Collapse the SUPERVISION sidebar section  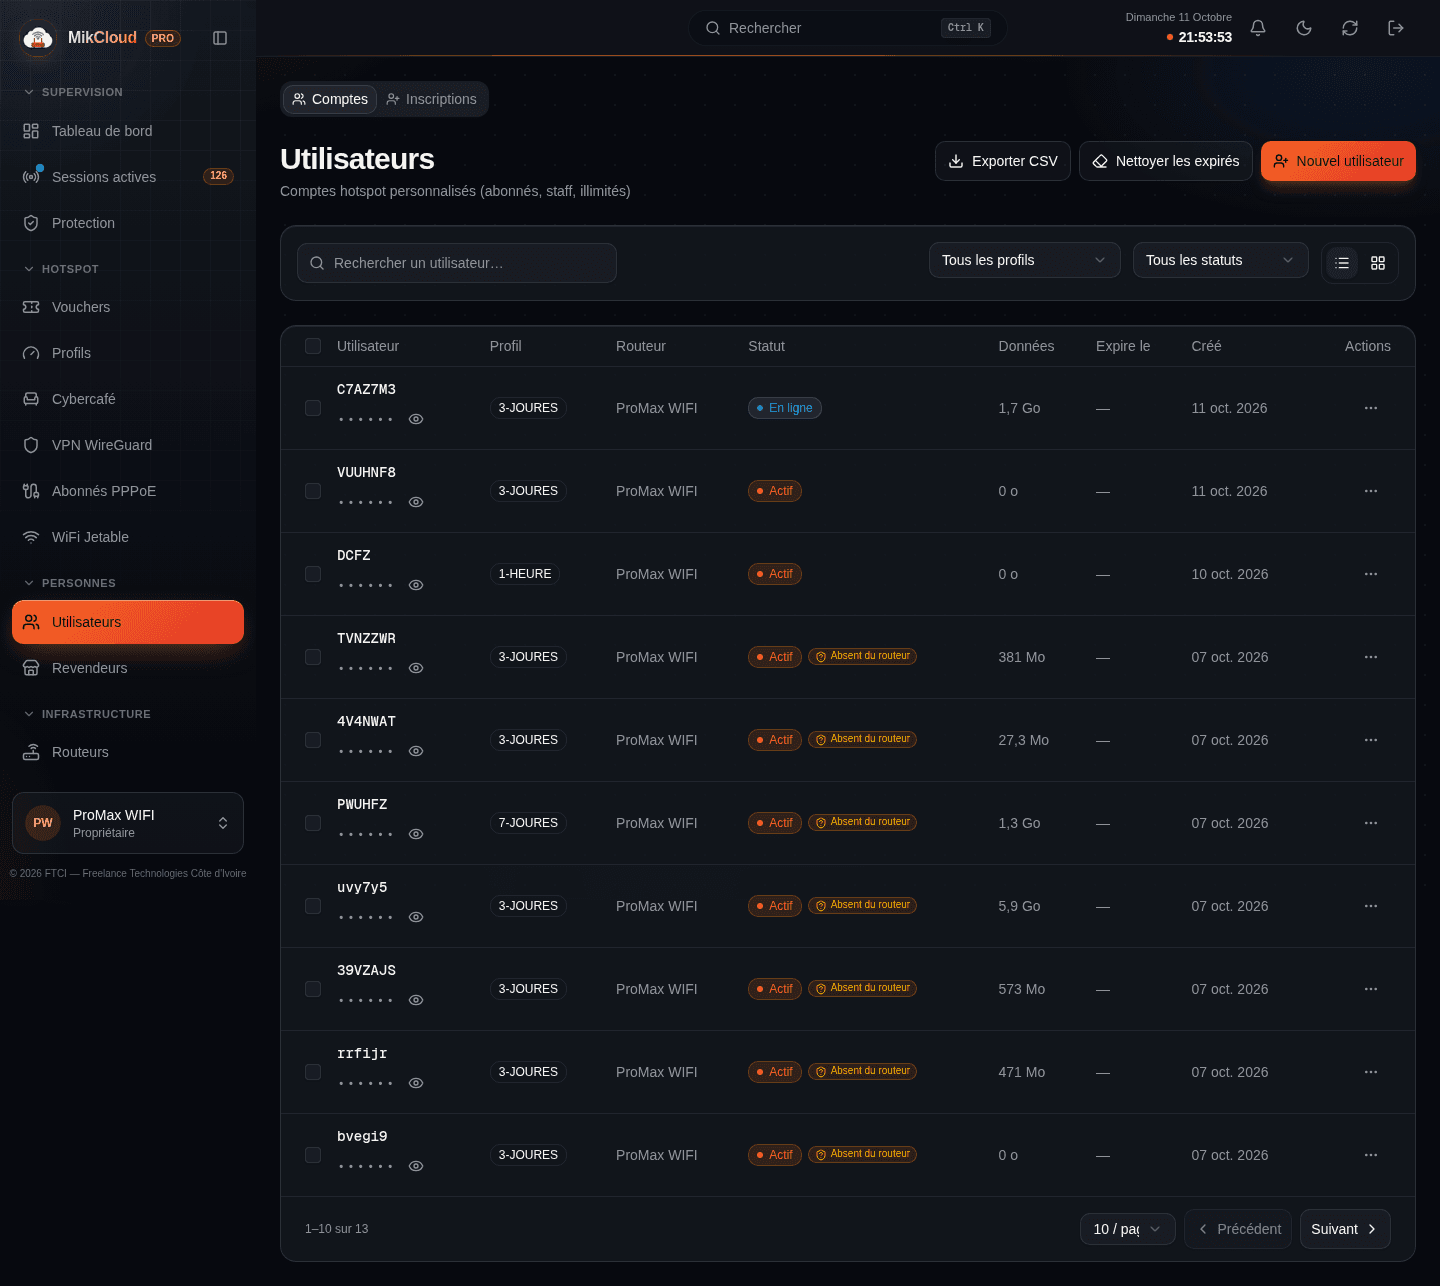(73, 92)
